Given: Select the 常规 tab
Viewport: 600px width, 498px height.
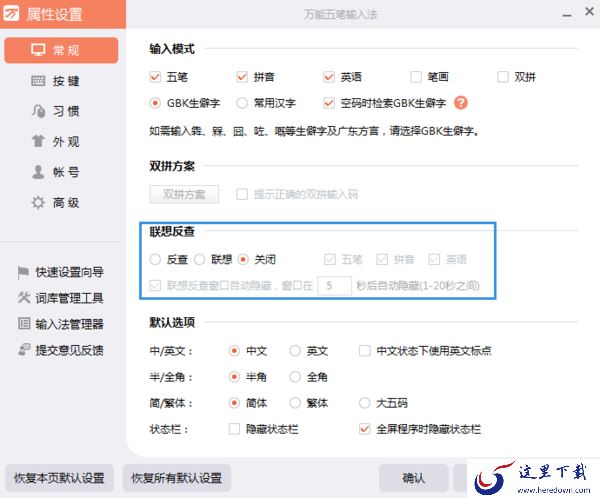Looking at the screenshot, I should tap(61, 50).
